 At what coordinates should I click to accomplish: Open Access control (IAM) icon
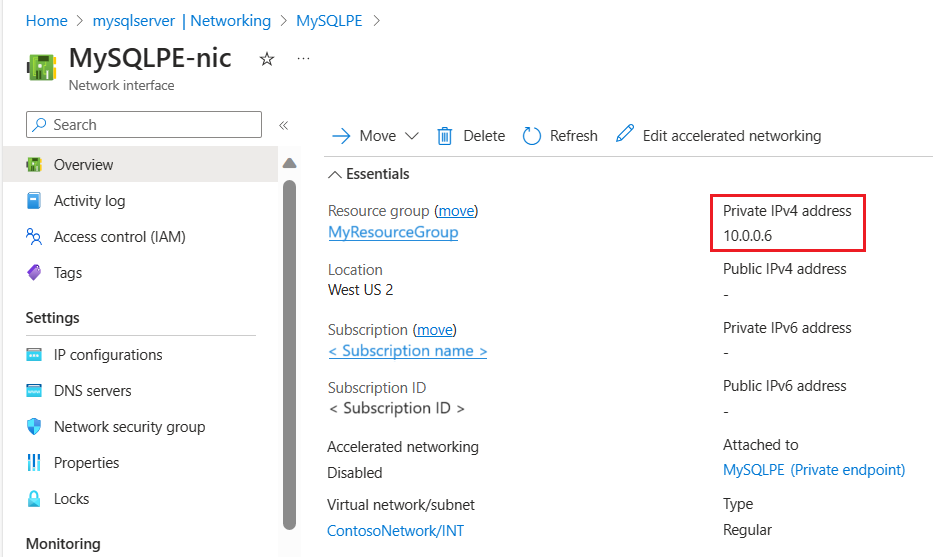[34, 237]
